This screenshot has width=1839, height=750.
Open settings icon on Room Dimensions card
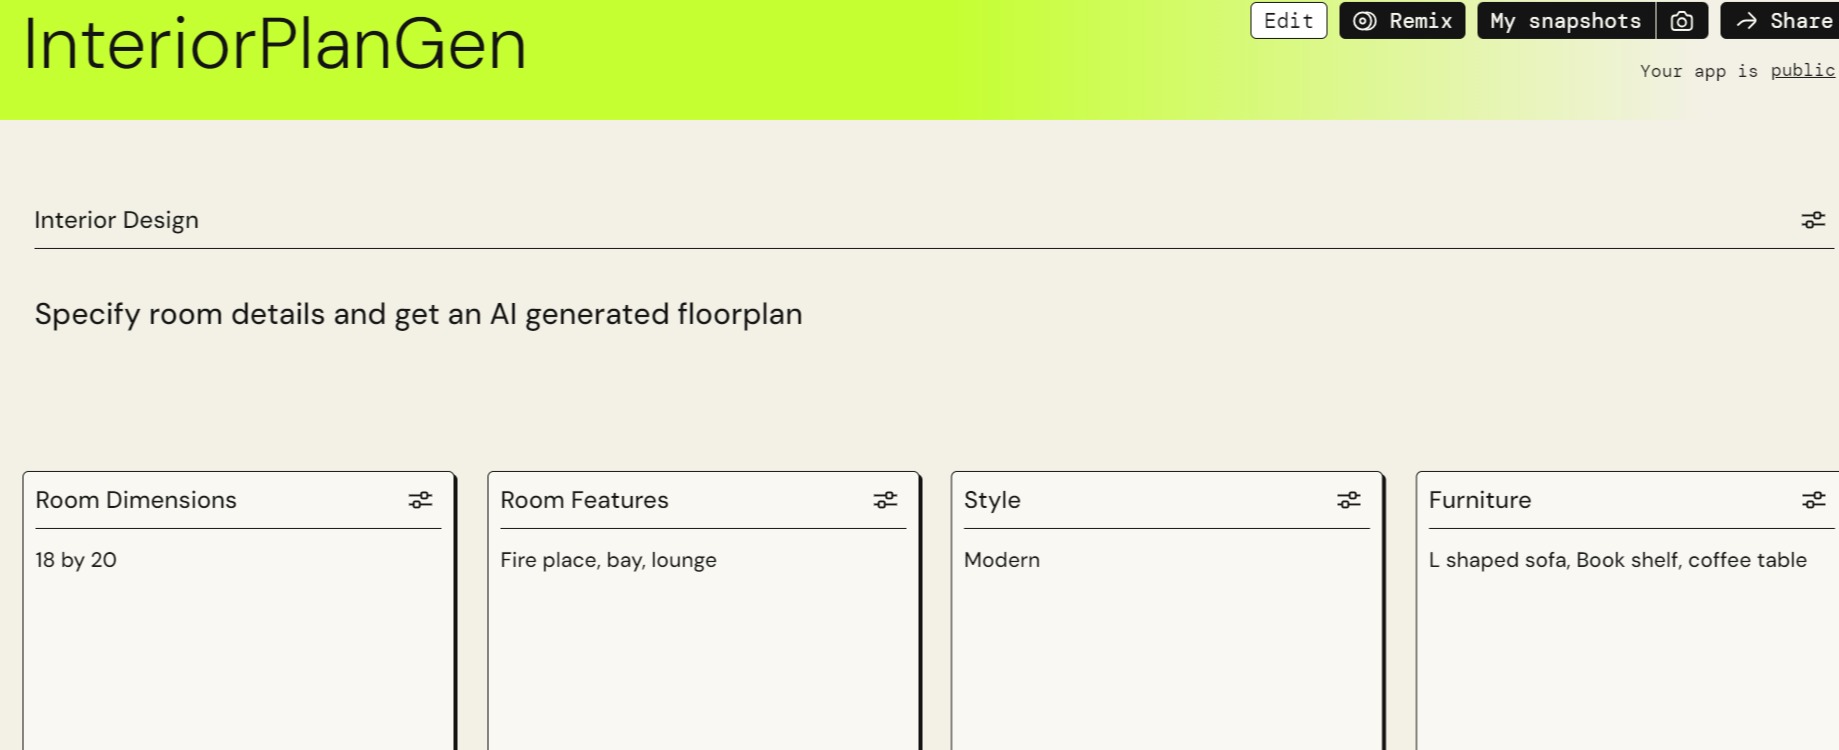coord(420,500)
